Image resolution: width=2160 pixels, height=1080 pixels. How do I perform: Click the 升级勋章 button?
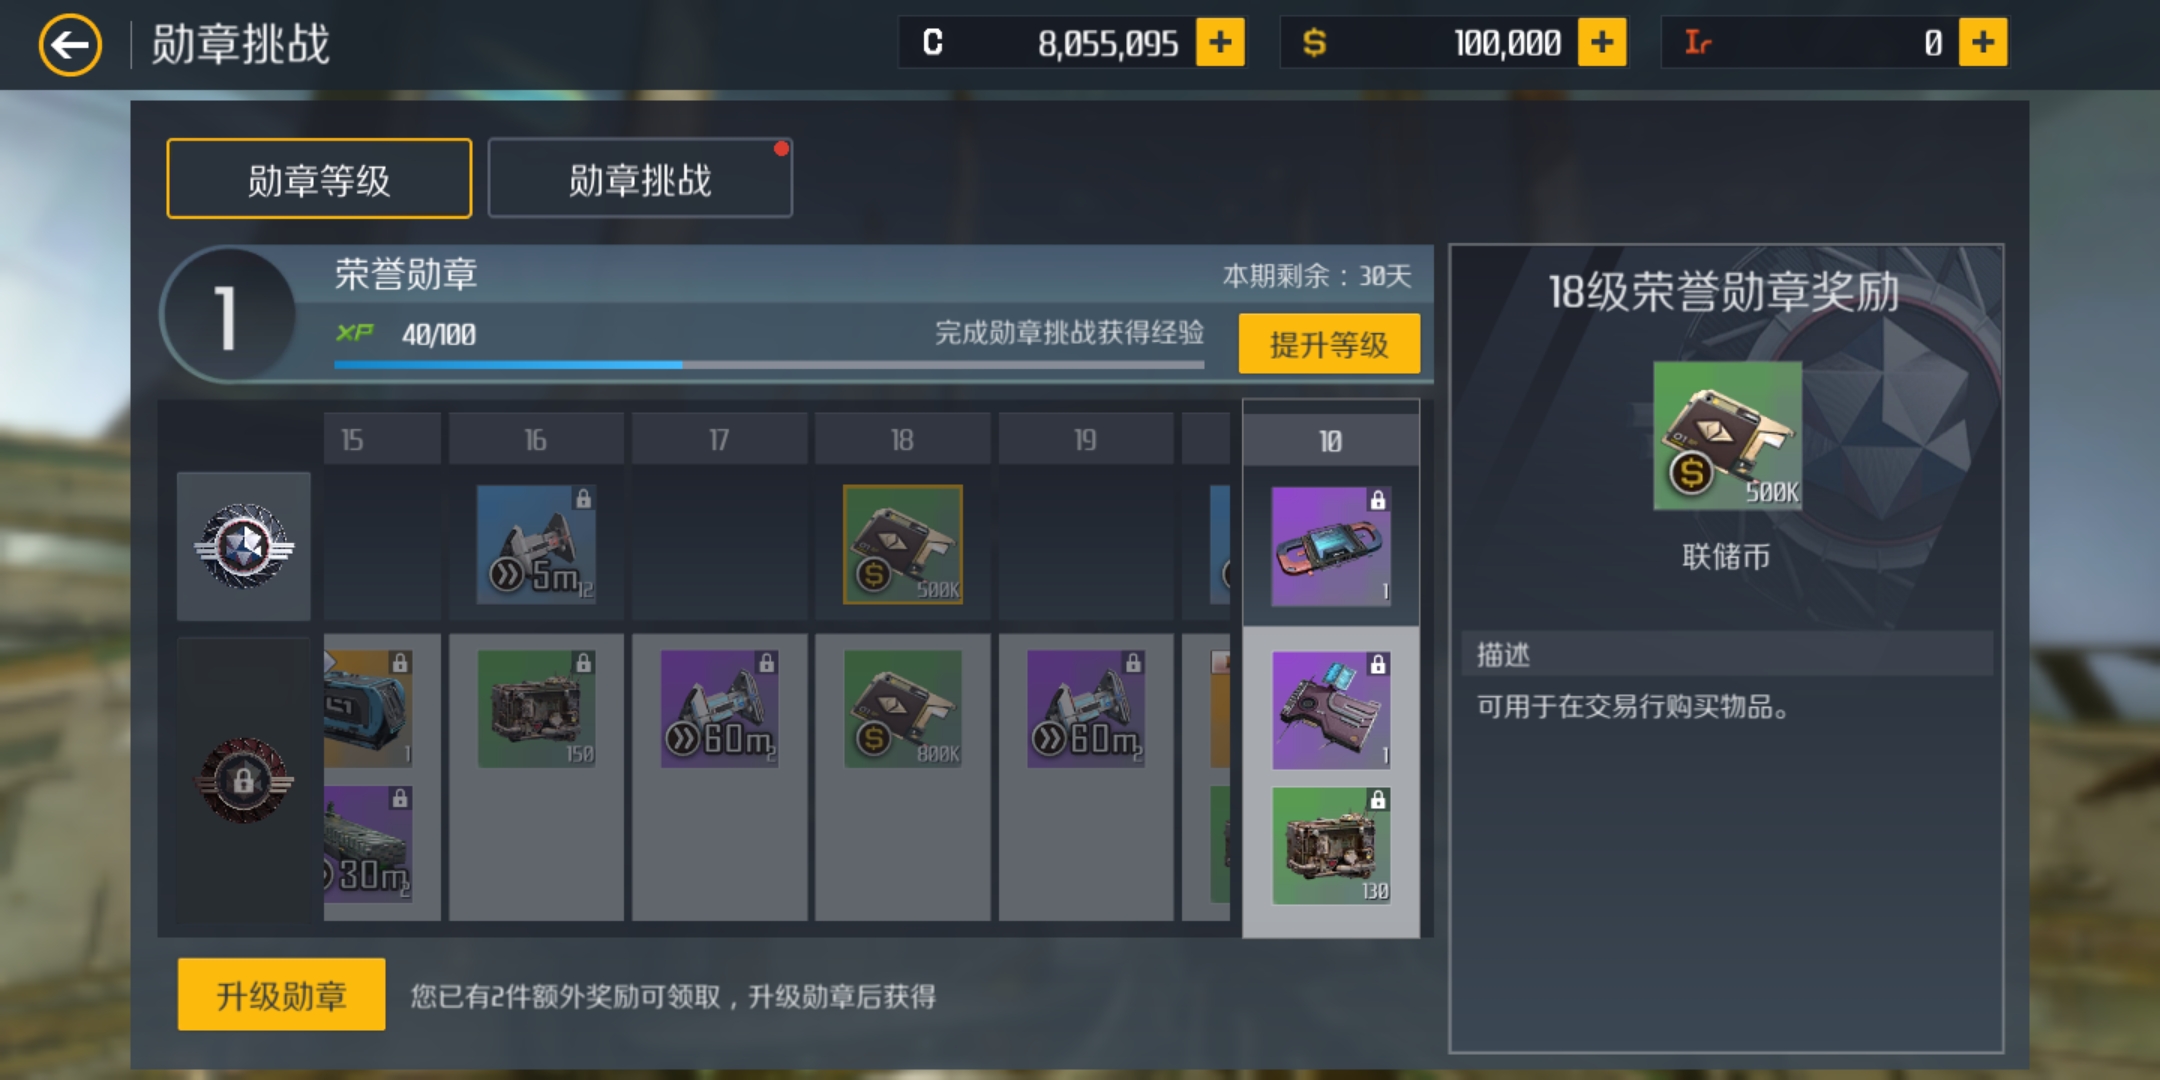pyautogui.click(x=281, y=995)
